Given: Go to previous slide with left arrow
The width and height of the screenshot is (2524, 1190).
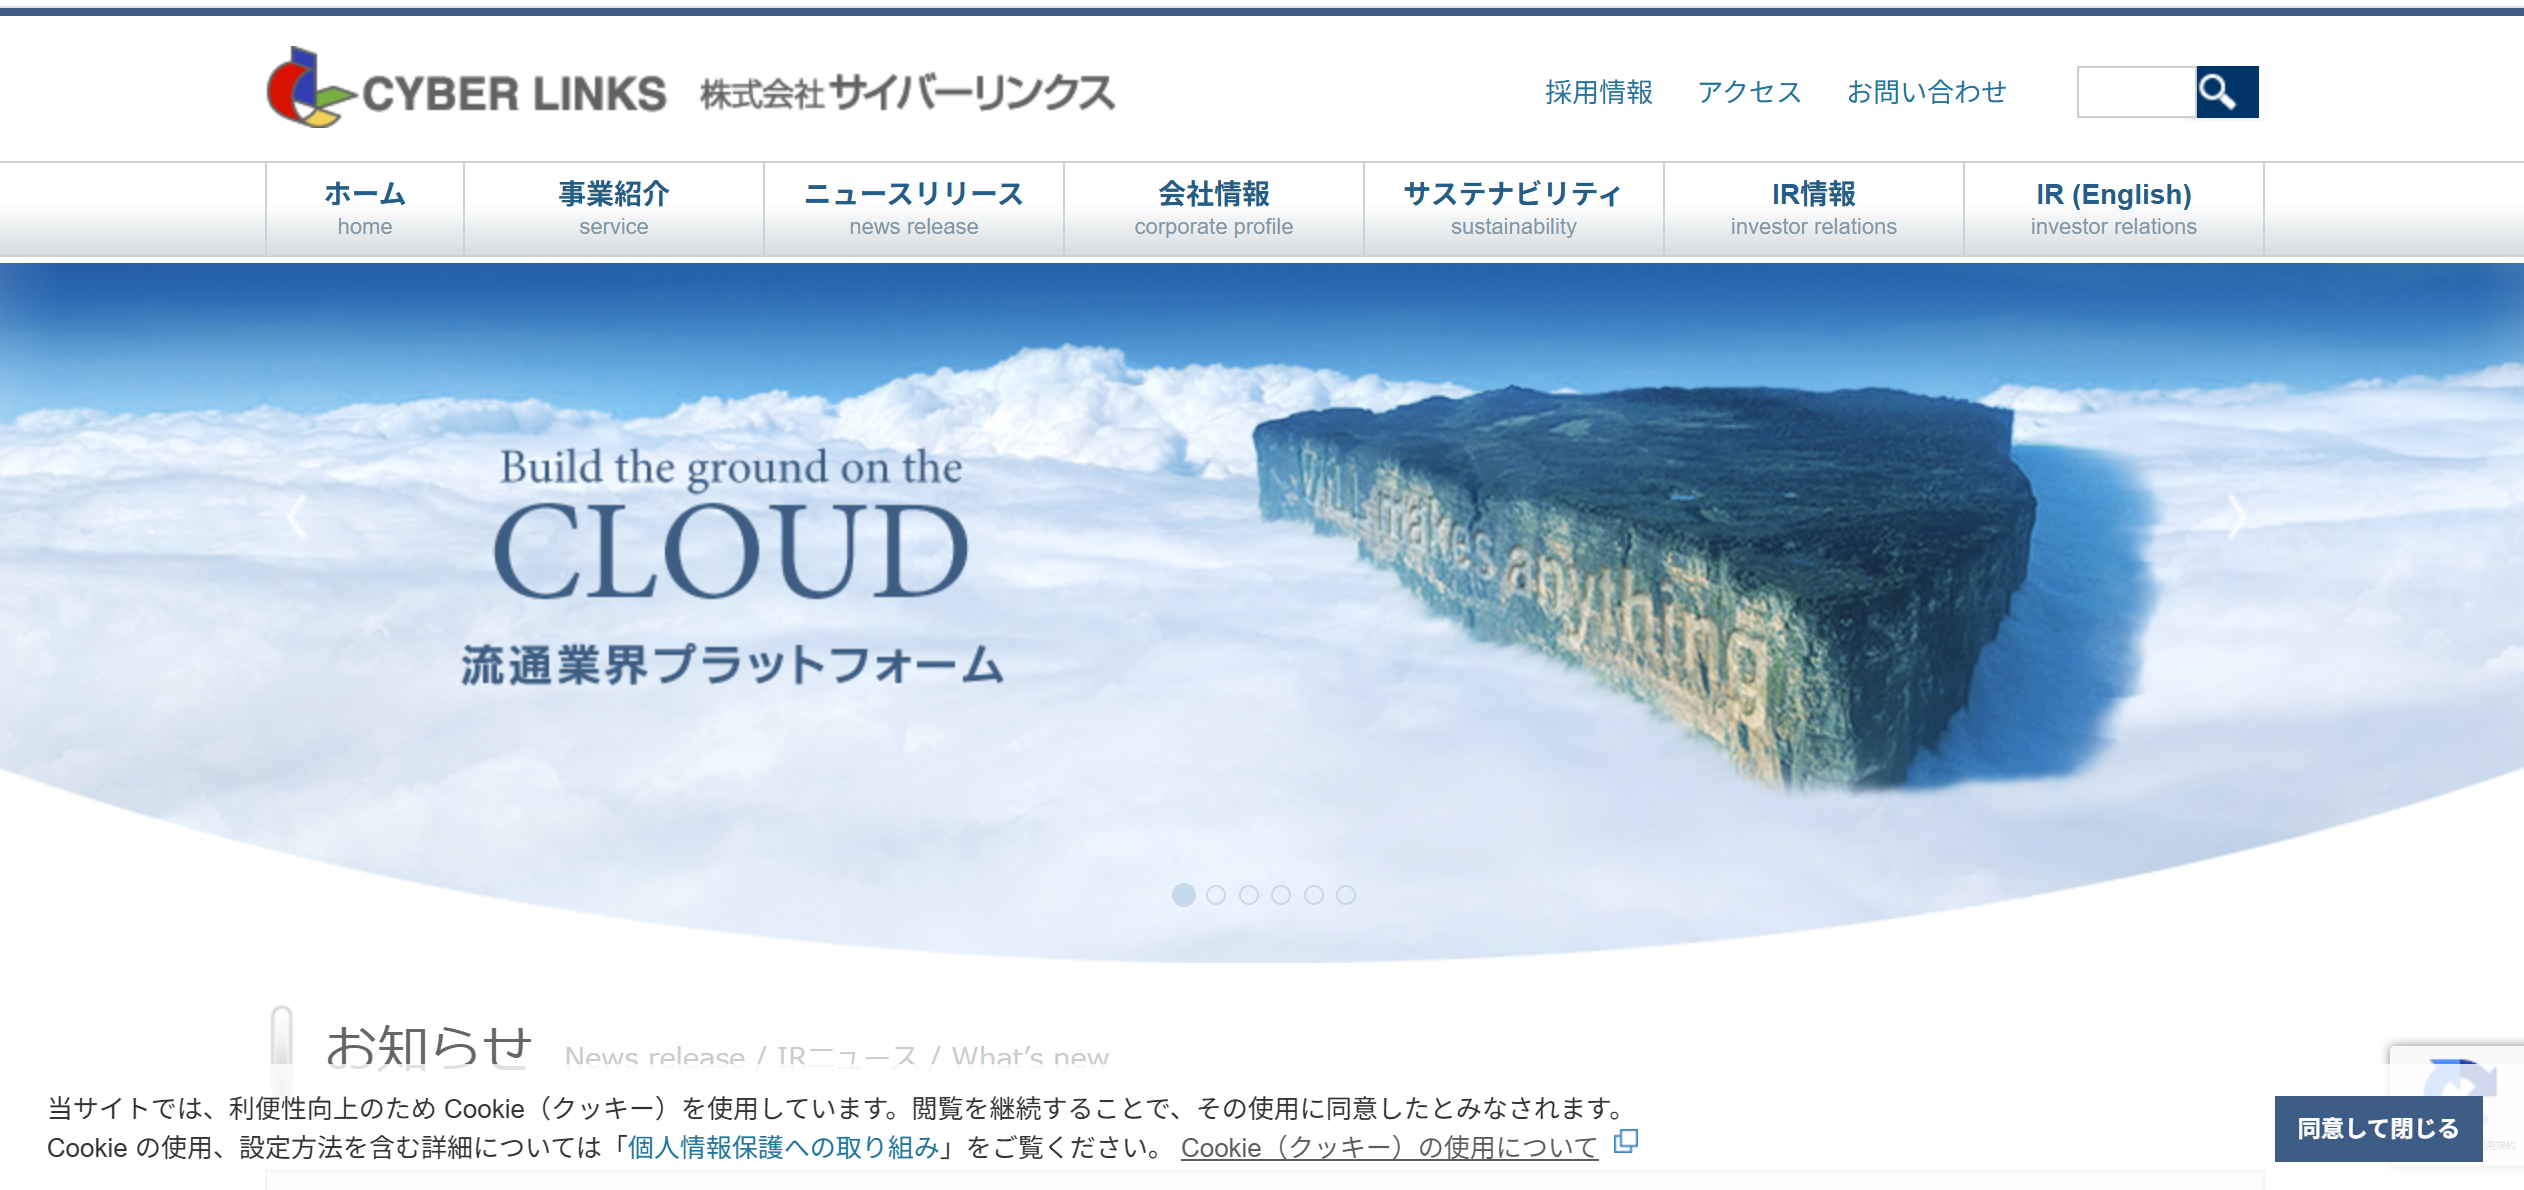Looking at the screenshot, I should pyautogui.click(x=296, y=517).
